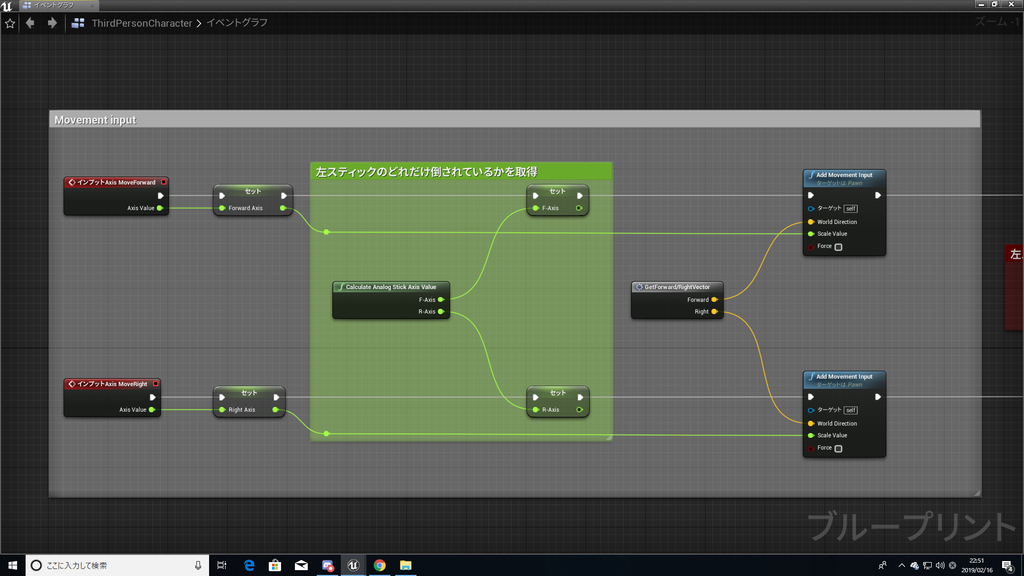
Task: Show hidden system tray icons
Action: coord(901,566)
